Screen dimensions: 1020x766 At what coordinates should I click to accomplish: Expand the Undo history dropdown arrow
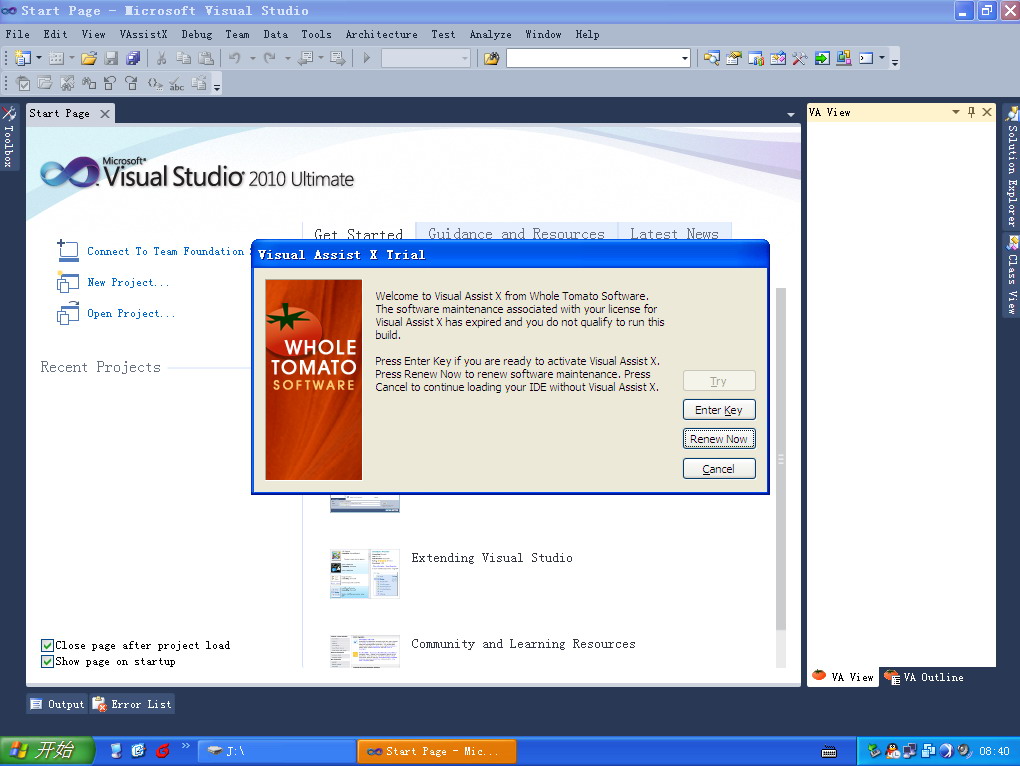pyautogui.click(x=252, y=59)
